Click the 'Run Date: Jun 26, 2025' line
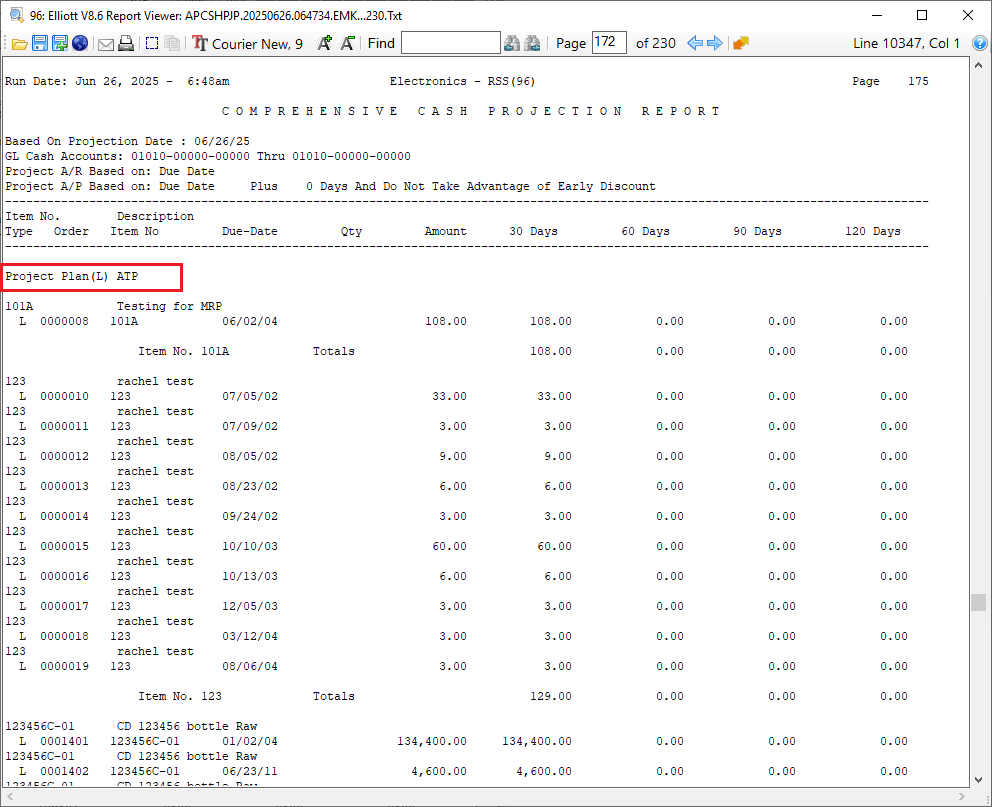Image resolution: width=992 pixels, height=807 pixels. click(117, 82)
